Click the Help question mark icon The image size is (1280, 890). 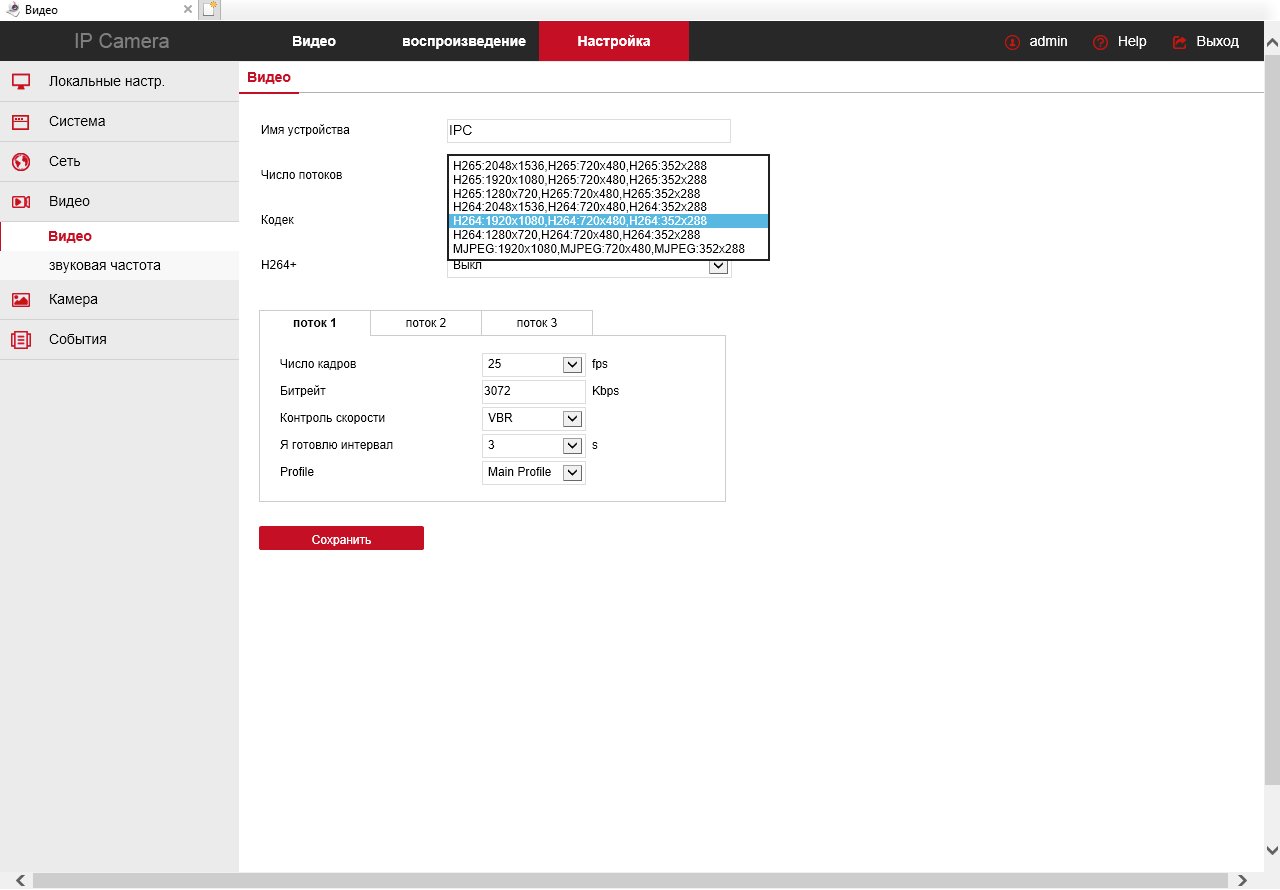1100,42
